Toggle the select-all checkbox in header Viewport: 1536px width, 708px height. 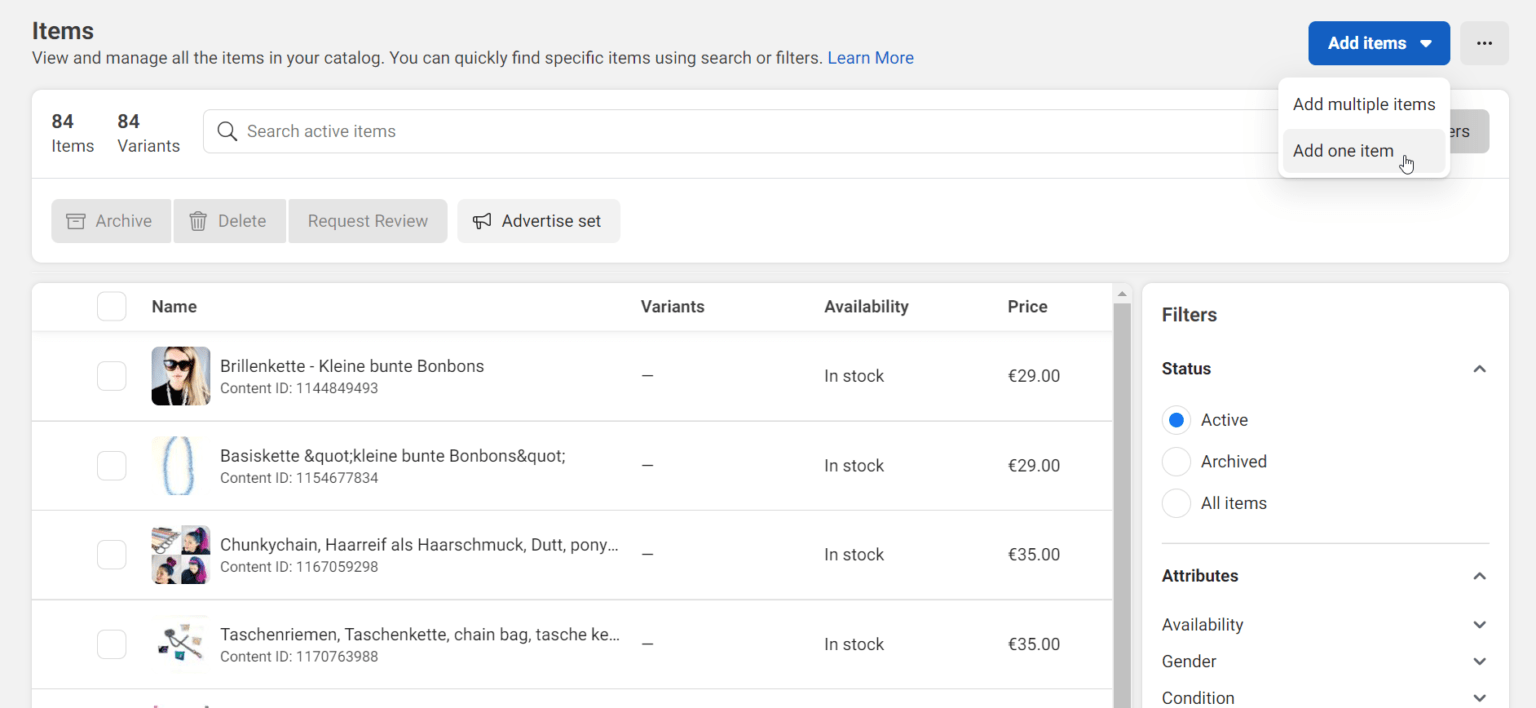tap(112, 306)
